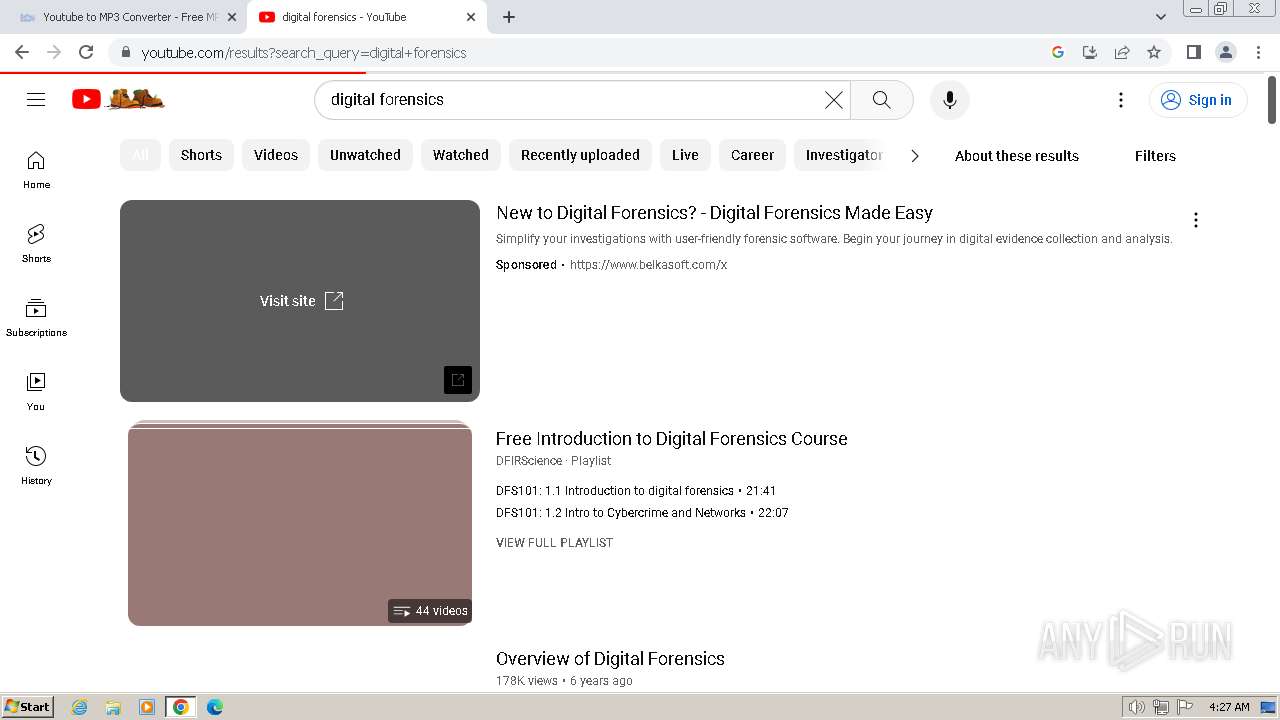
Task: Close the digital forensics YouTube tab
Action: pos(471,17)
